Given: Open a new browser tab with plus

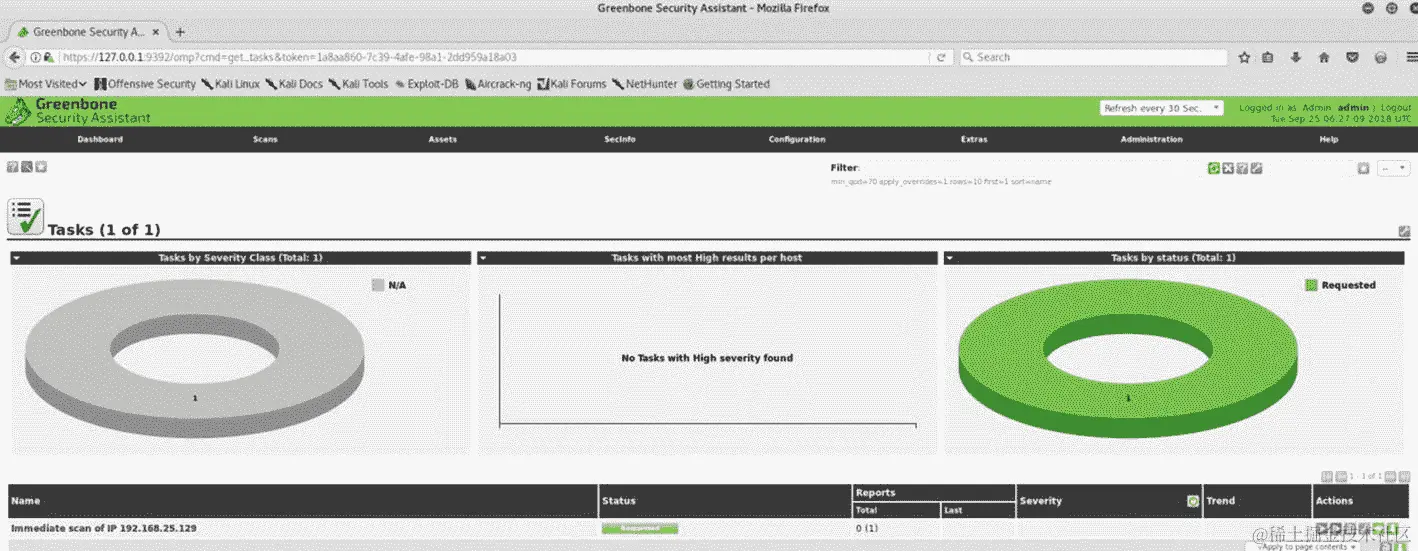Looking at the screenshot, I should [180, 32].
